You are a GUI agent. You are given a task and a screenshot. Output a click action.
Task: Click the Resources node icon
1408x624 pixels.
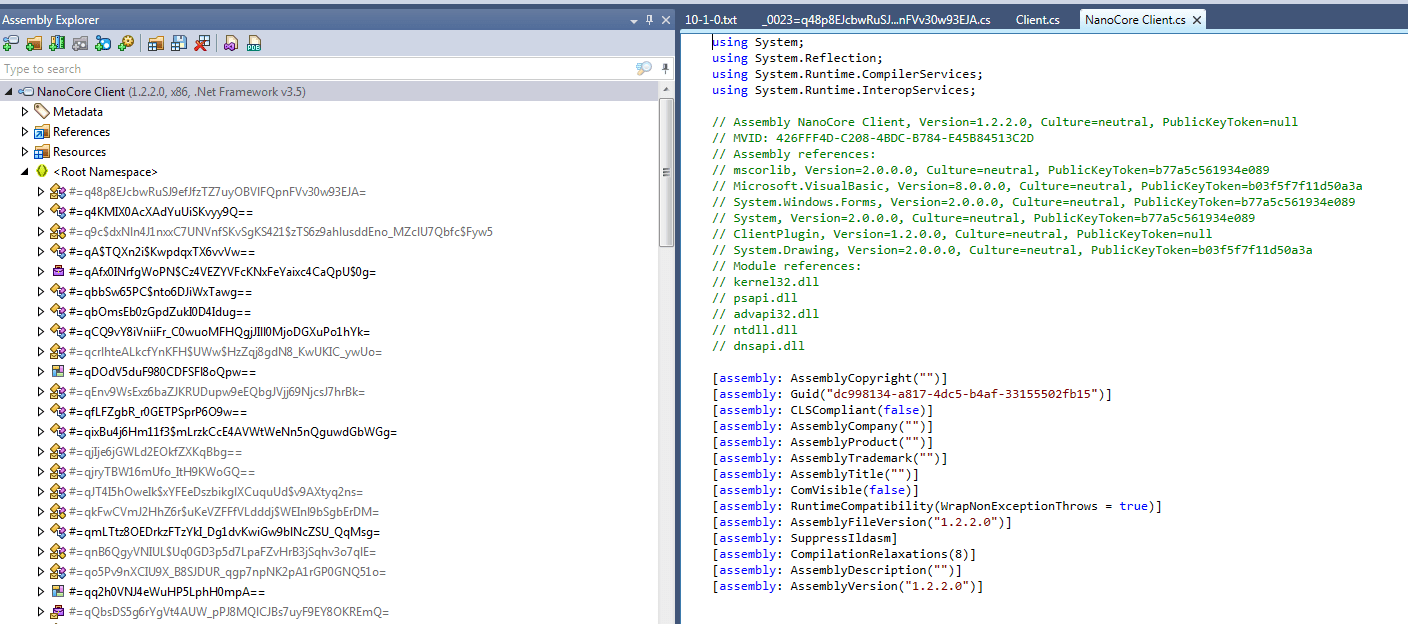pos(42,151)
